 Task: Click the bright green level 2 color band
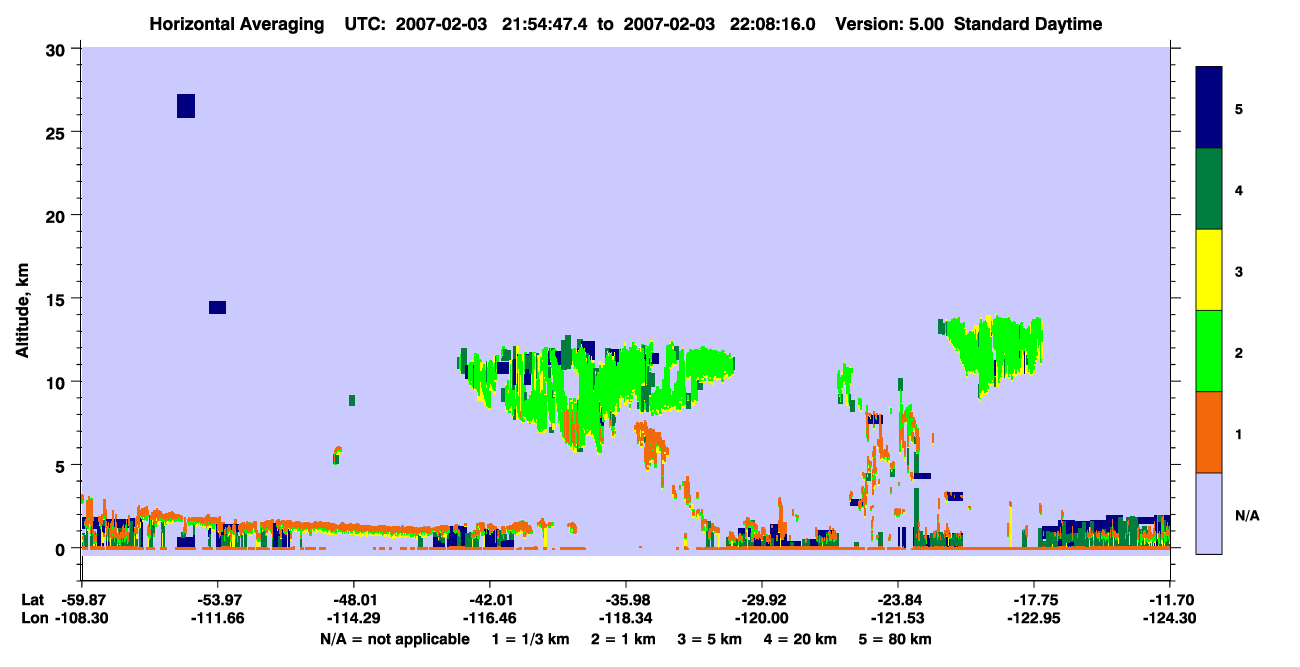[x=1209, y=350]
